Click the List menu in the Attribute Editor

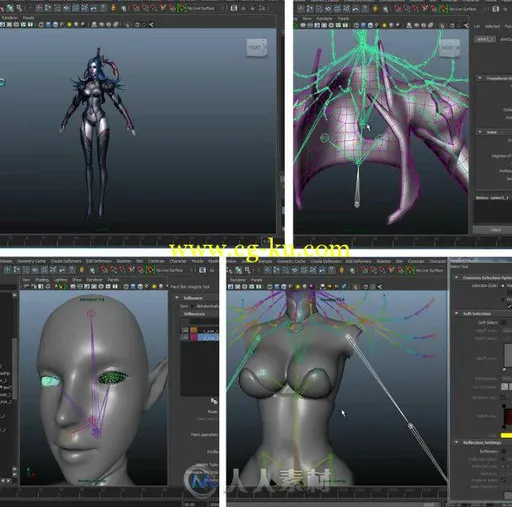pyautogui.click(x=477, y=26)
